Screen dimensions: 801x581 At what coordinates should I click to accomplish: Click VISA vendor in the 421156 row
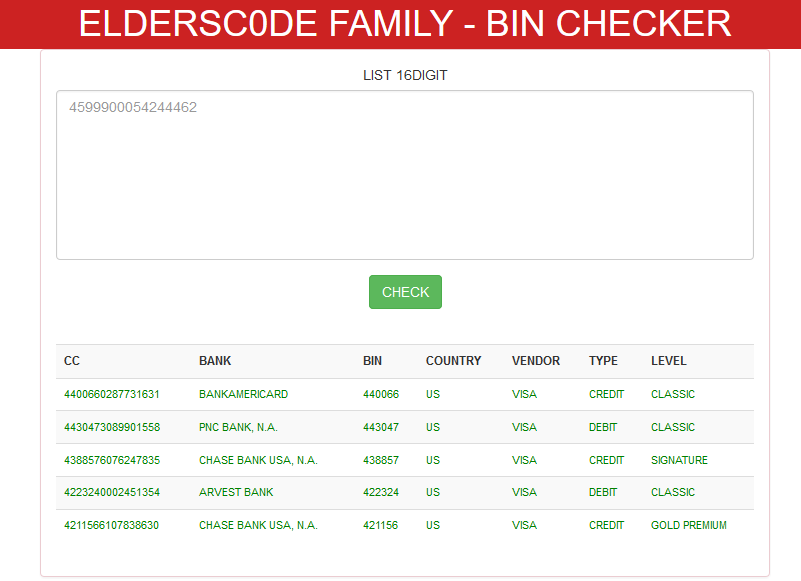[x=524, y=525]
